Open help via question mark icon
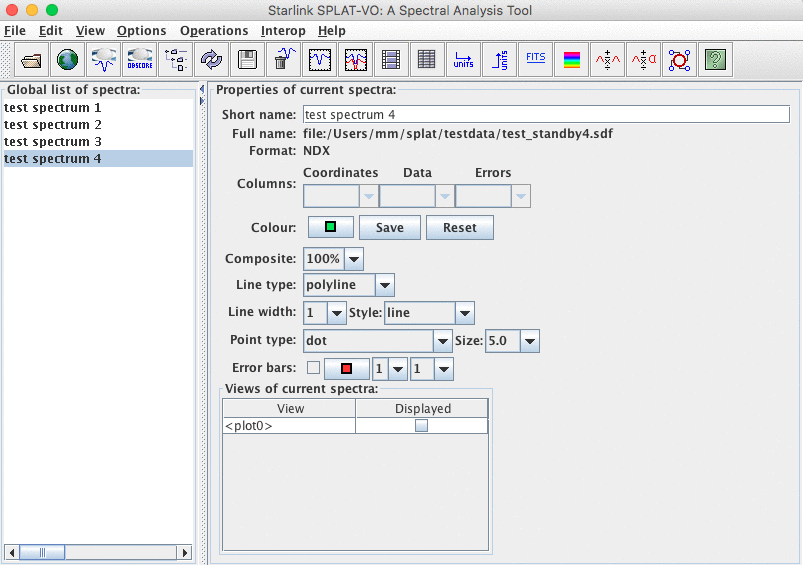The height and width of the screenshot is (565, 803). coord(715,60)
